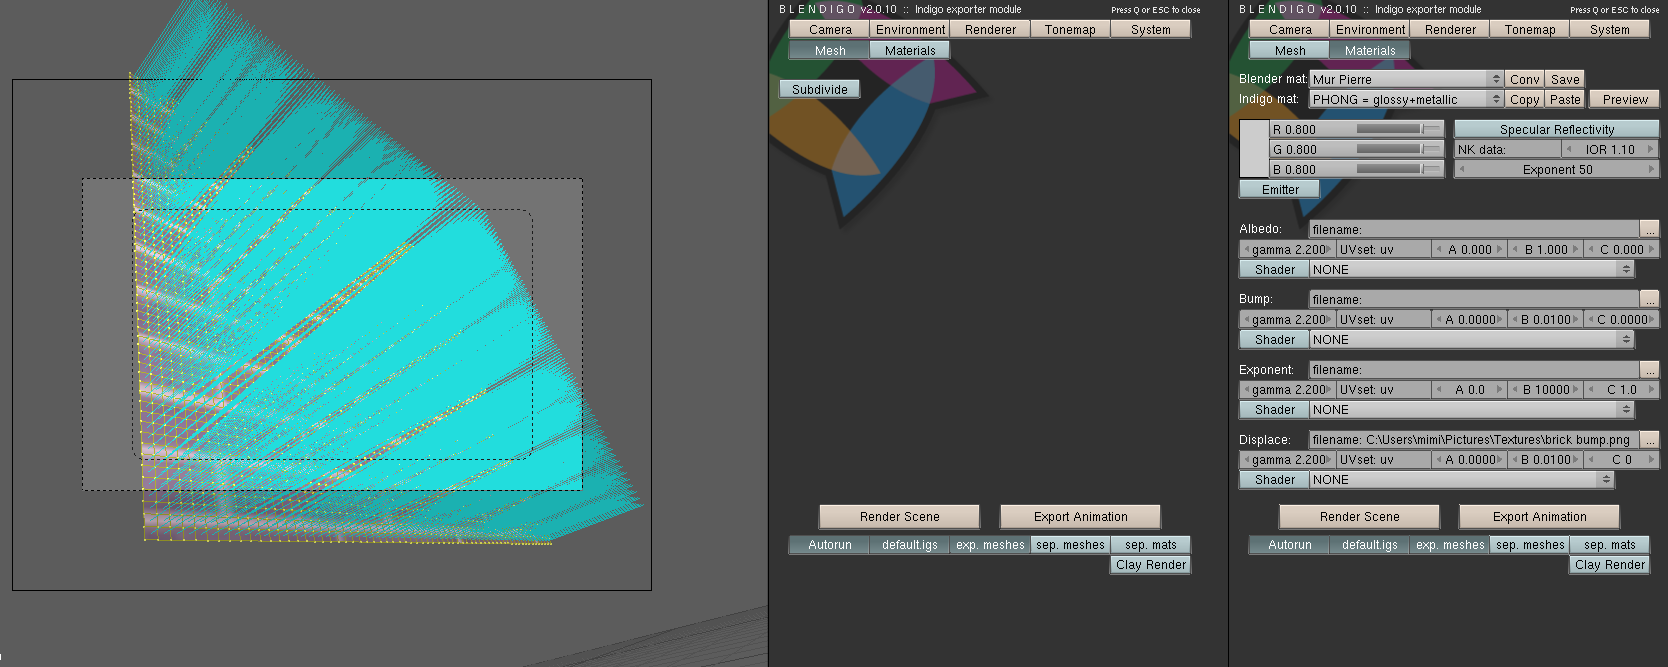Open the Blender mat 'Mur Pierre' dropdown
The image size is (1668, 667).
click(x=1407, y=79)
